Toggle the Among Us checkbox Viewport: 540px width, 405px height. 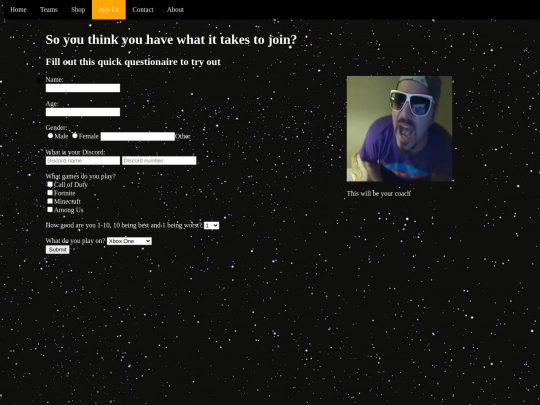[x=50, y=209]
